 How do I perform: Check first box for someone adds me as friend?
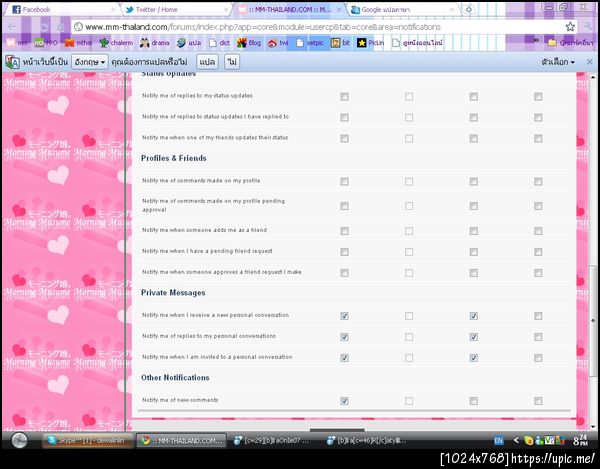coord(344,231)
